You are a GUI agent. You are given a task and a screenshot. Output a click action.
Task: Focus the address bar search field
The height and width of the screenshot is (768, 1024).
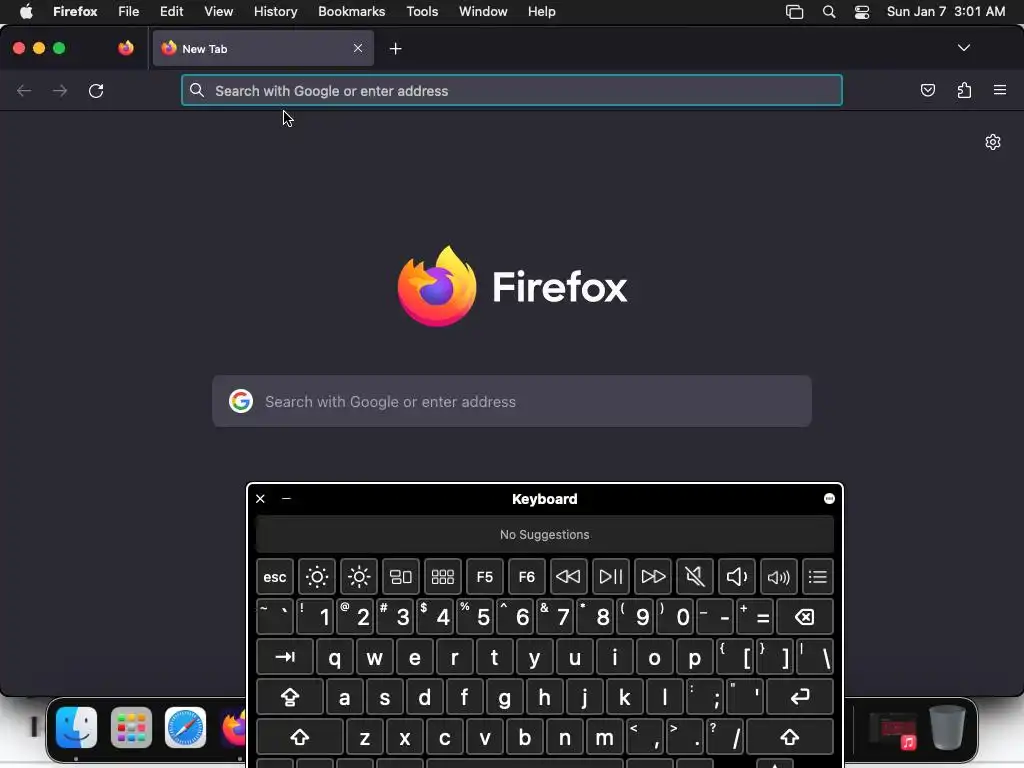(511, 91)
